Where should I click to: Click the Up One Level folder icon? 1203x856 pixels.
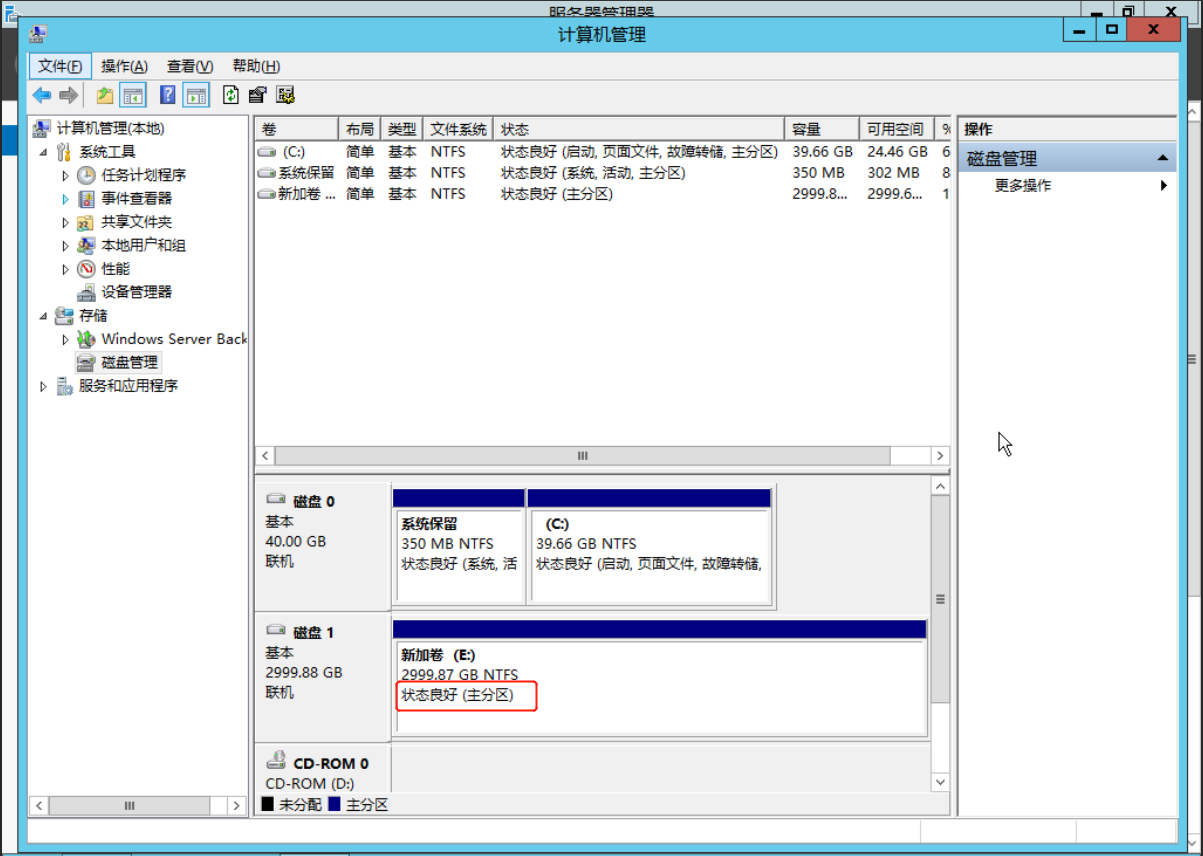(104, 95)
